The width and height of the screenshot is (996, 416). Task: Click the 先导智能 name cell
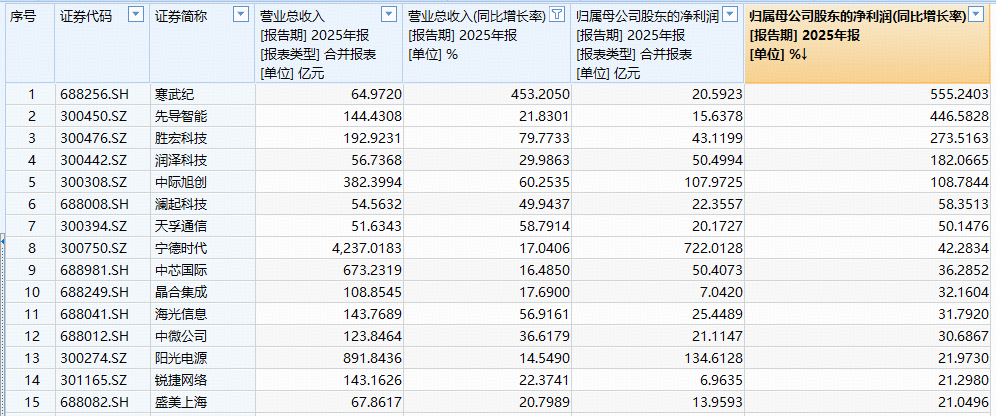coord(182,117)
